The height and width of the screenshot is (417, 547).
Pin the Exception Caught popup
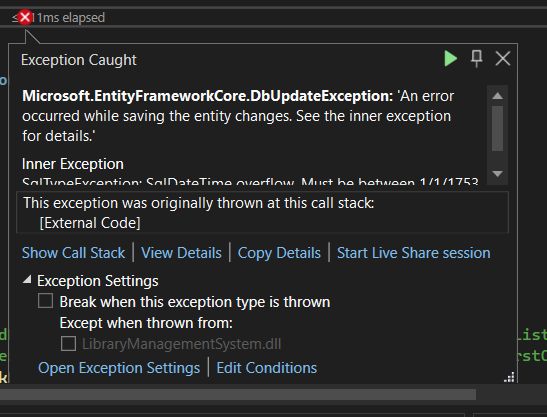tap(477, 58)
